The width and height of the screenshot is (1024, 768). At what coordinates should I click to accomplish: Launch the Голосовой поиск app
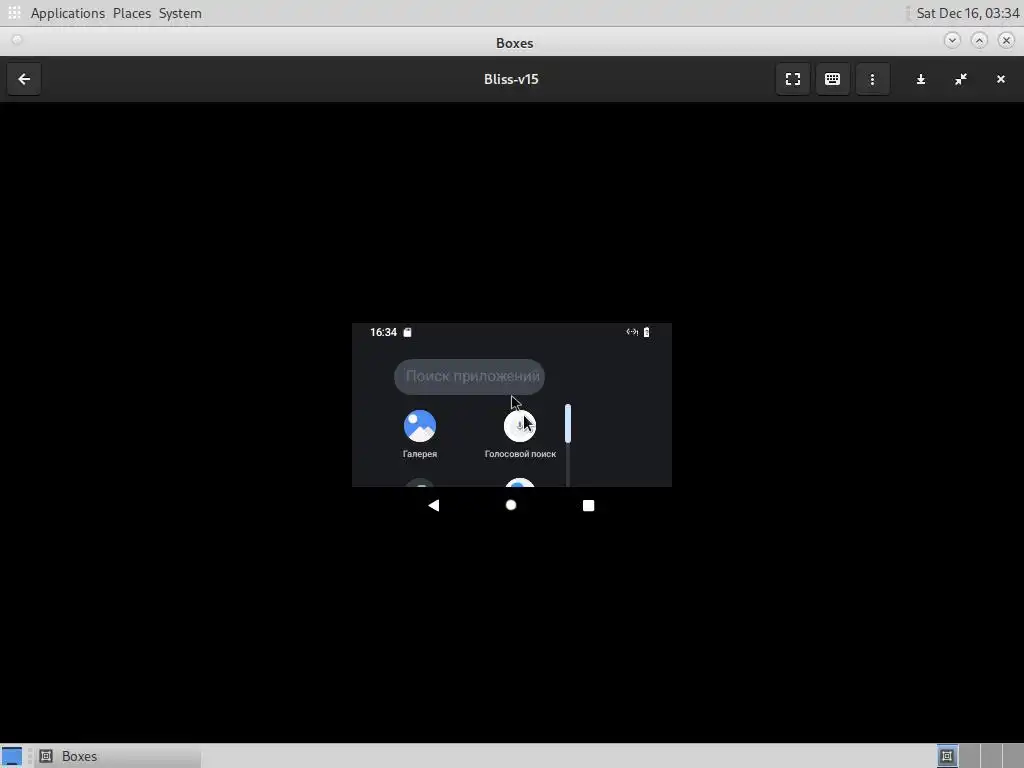pyautogui.click(x=520, y=426)
